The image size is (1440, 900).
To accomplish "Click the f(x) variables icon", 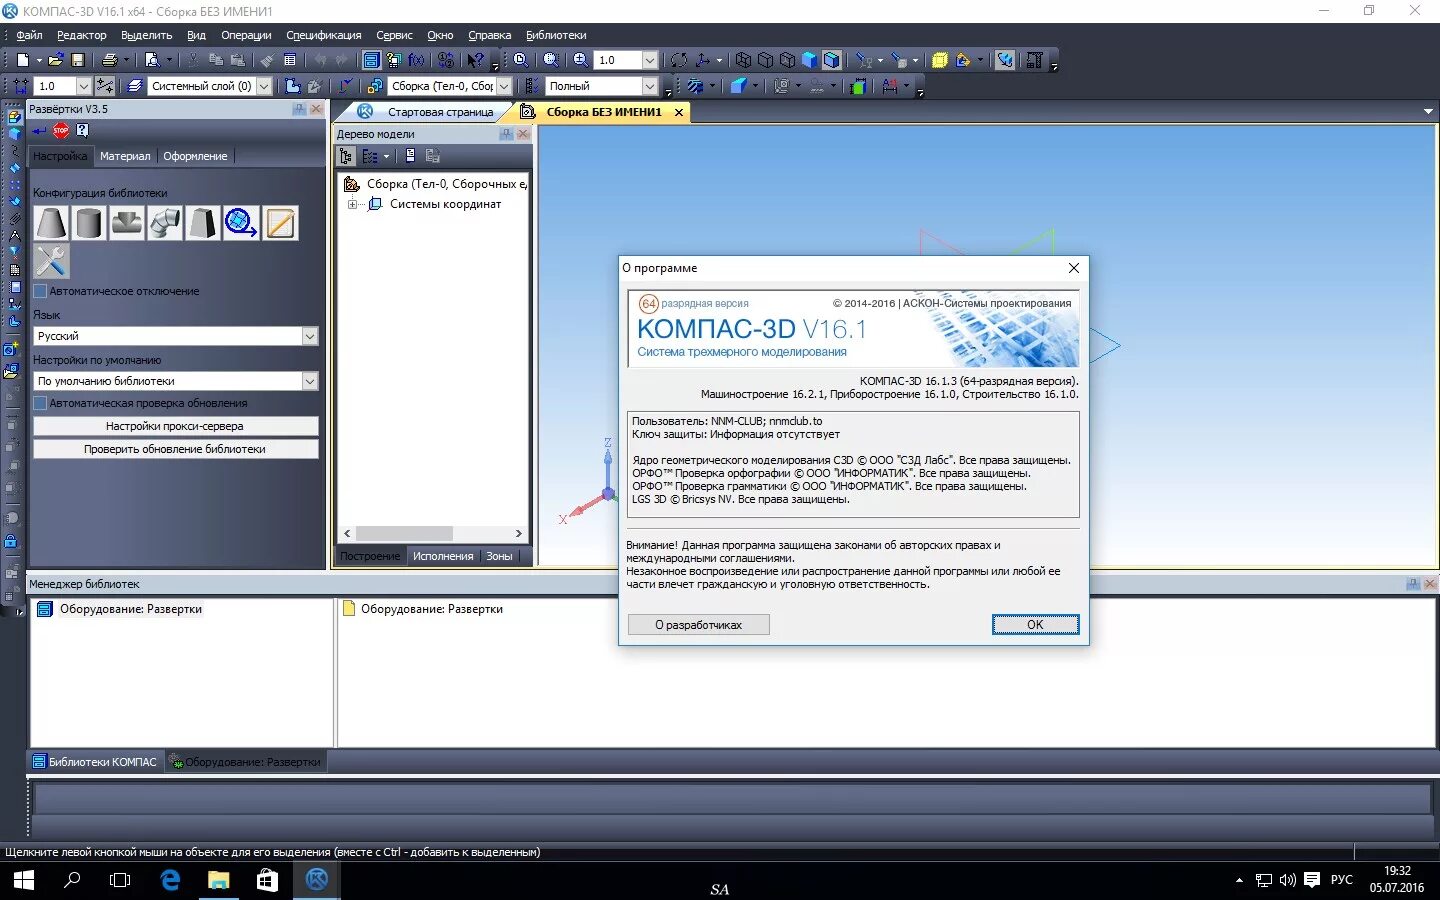I will click(416, 60).
